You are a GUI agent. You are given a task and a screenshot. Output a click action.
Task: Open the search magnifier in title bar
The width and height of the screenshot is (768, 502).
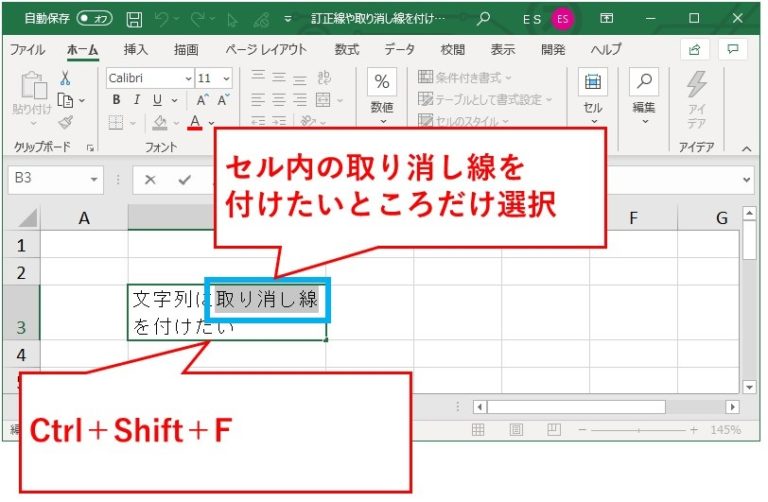coord(483,18)
